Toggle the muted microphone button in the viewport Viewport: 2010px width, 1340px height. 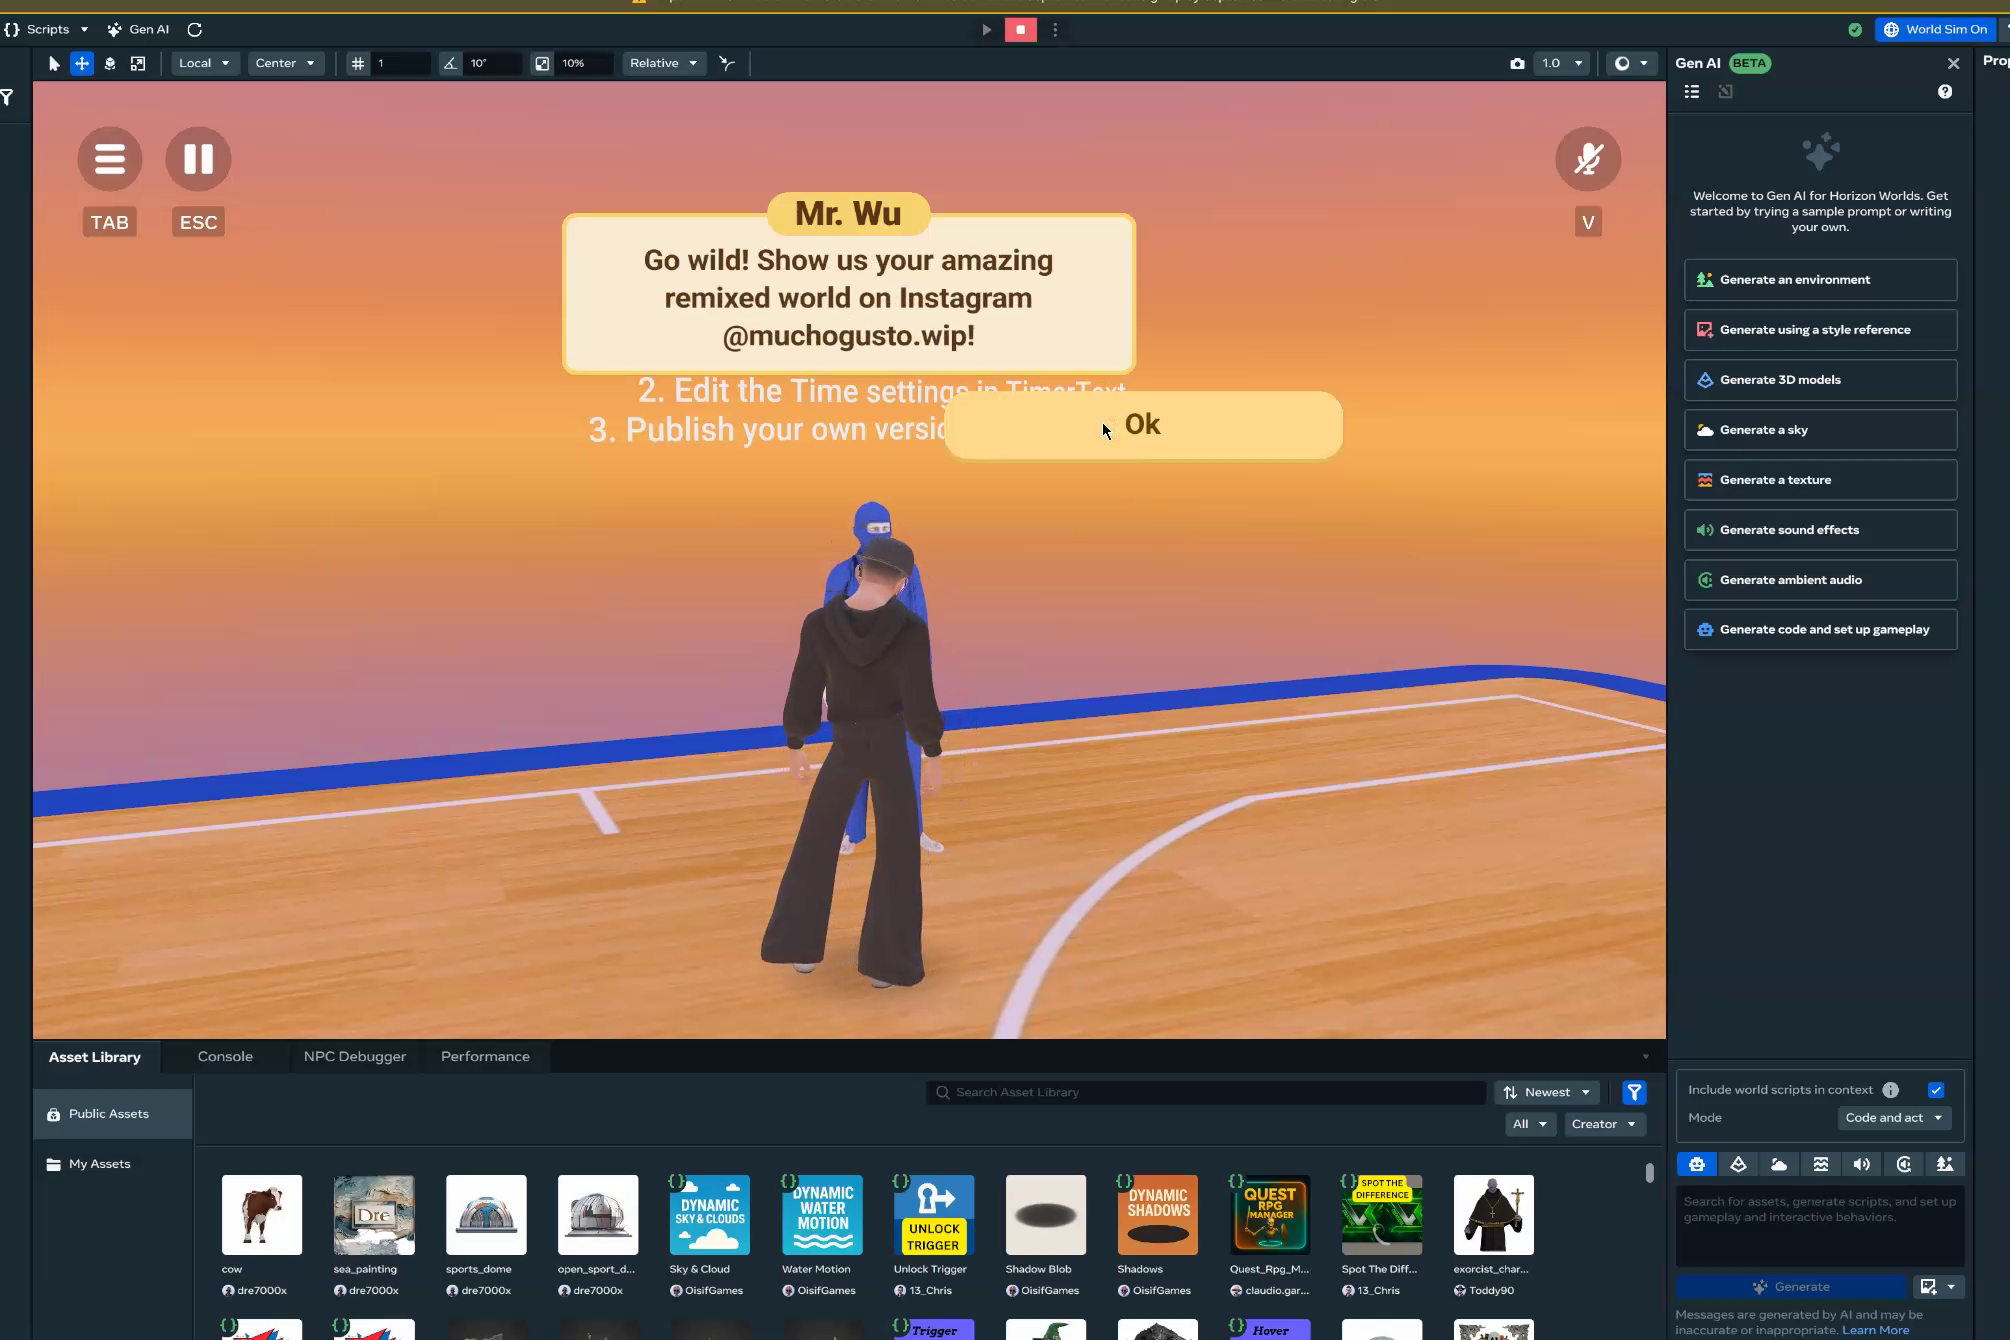1587,159
